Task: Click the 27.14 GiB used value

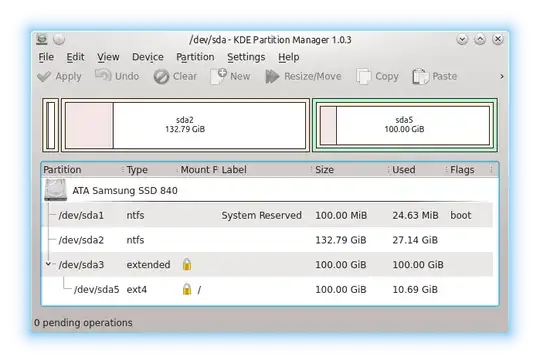Action: pyautogui.click(x=415, y=240)
